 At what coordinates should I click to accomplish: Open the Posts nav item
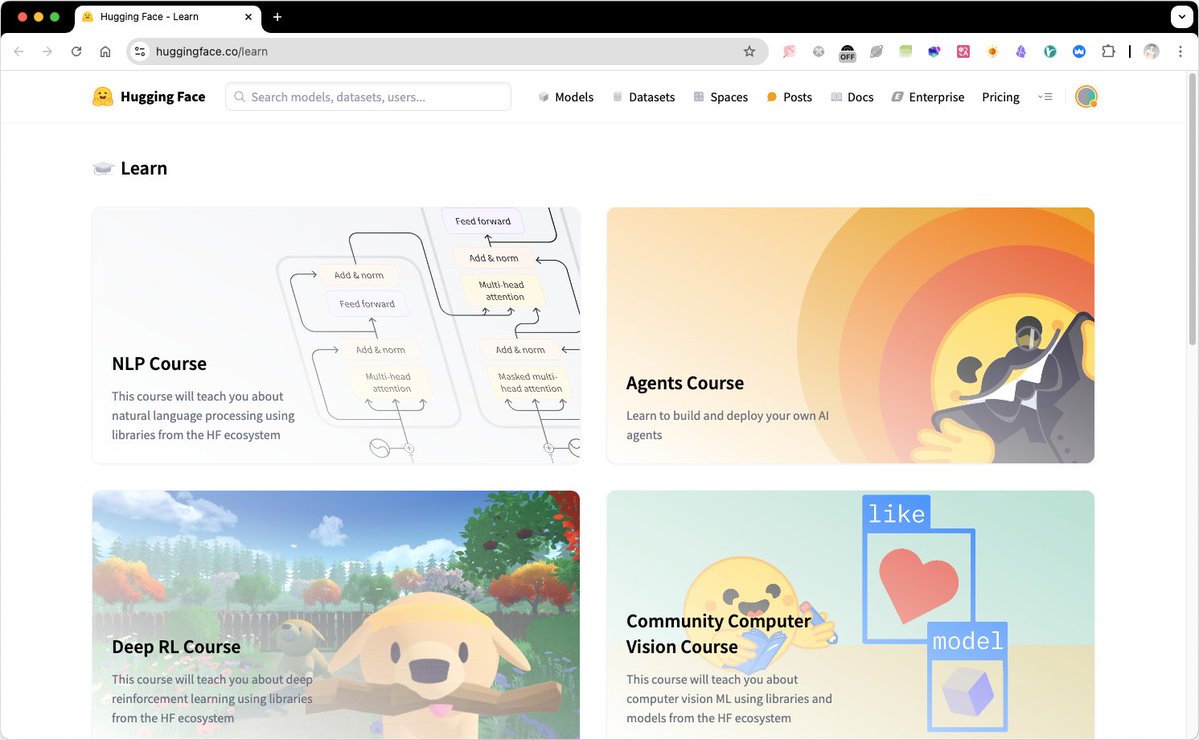coord(789,97)
